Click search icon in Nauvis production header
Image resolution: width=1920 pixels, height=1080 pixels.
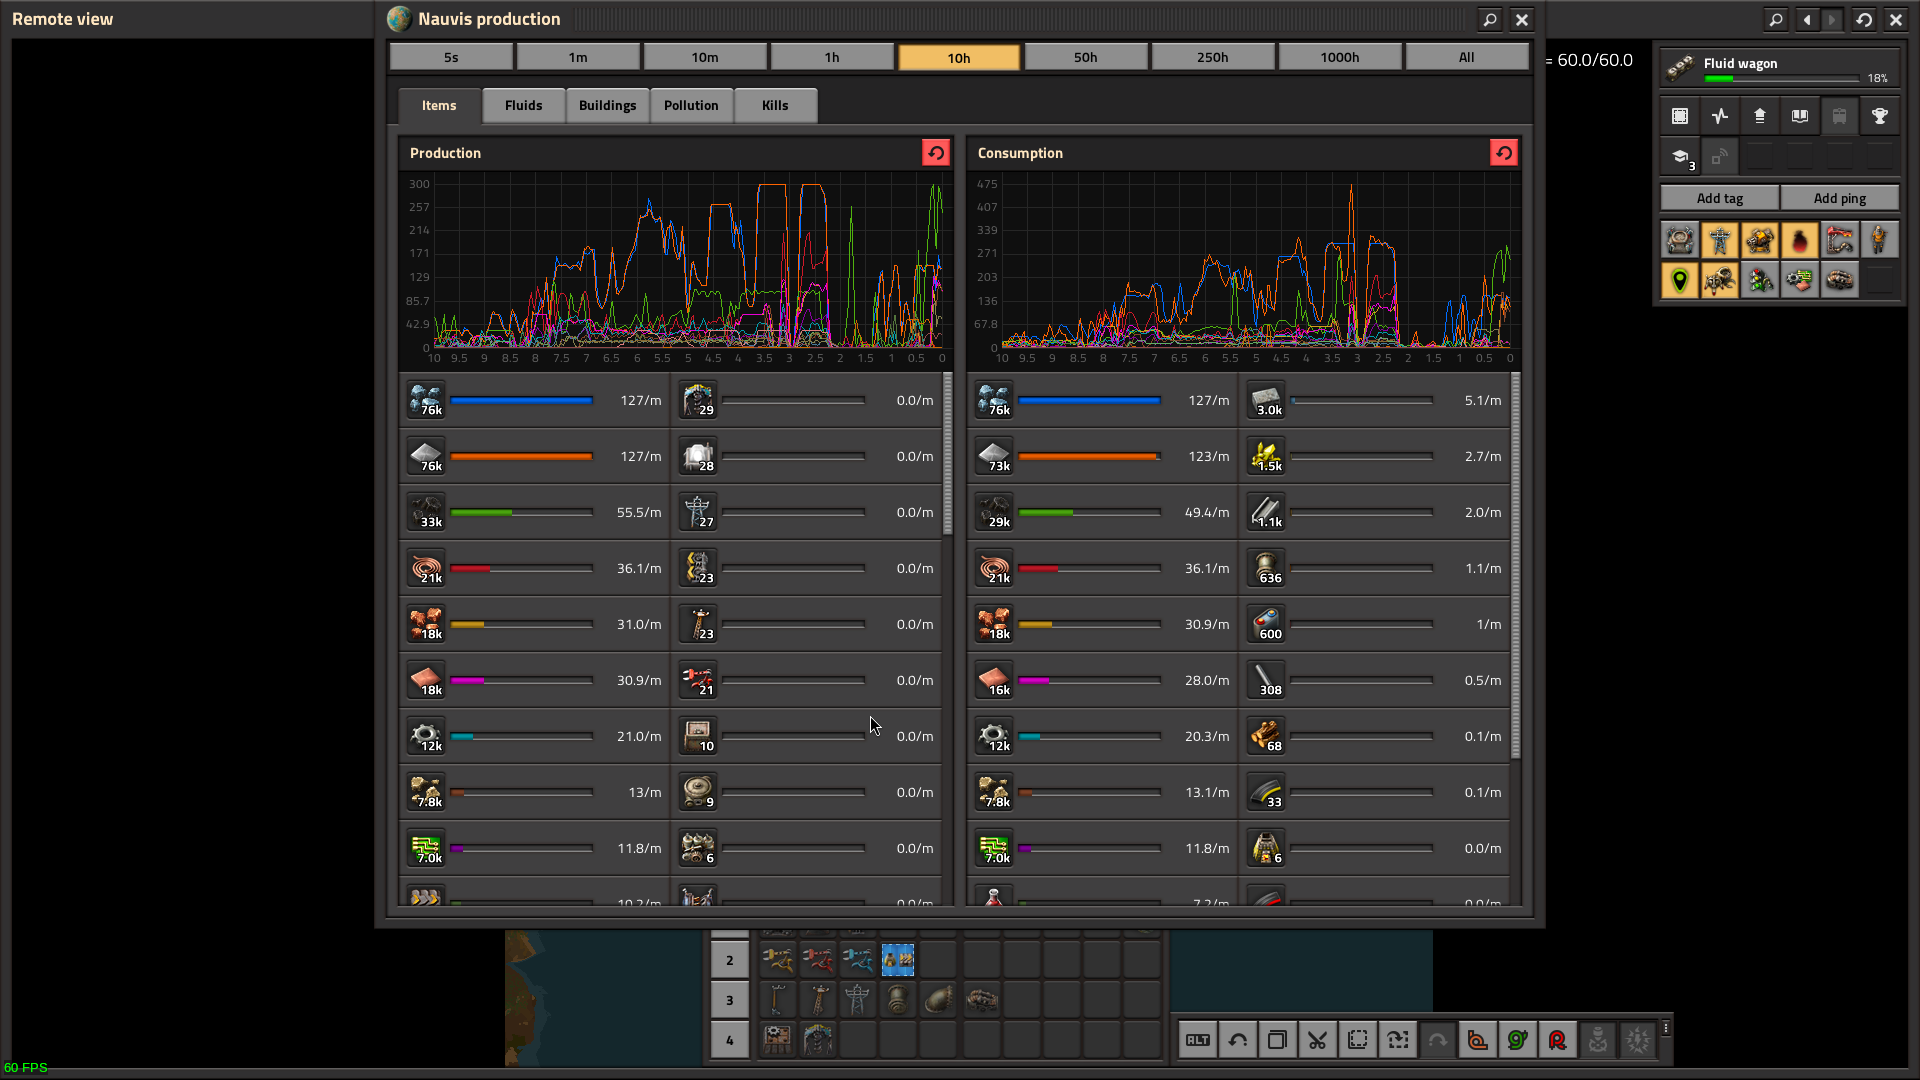point(1490,19)
